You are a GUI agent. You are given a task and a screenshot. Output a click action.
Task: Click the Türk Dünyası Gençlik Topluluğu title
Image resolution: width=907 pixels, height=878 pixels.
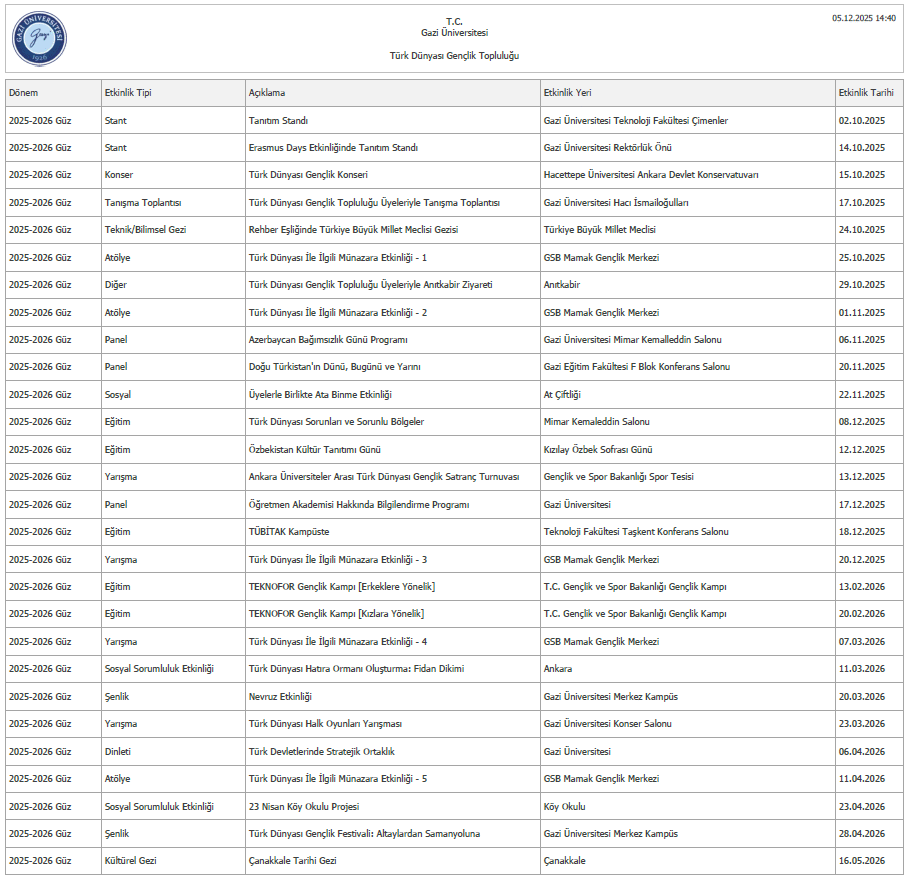[x=454, y=56]
